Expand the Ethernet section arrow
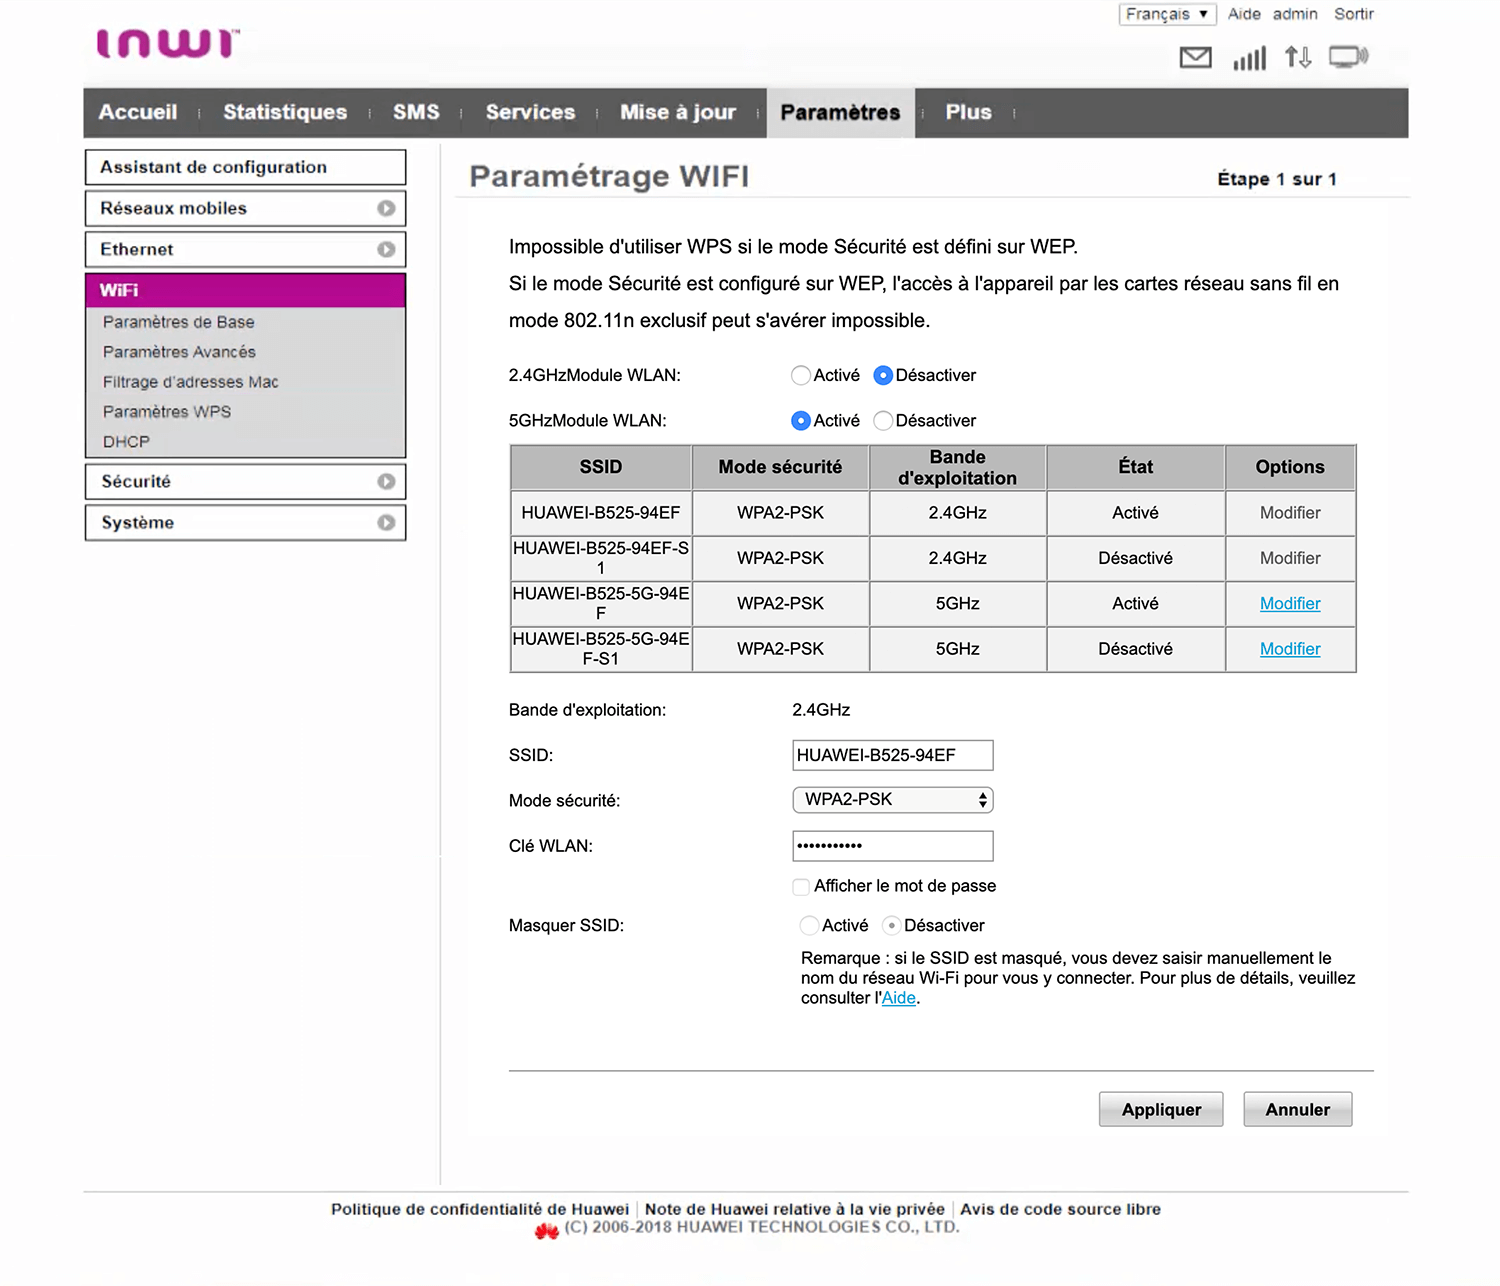The width and height of the screenshot is (1500, 1286). tap(386, 250)
